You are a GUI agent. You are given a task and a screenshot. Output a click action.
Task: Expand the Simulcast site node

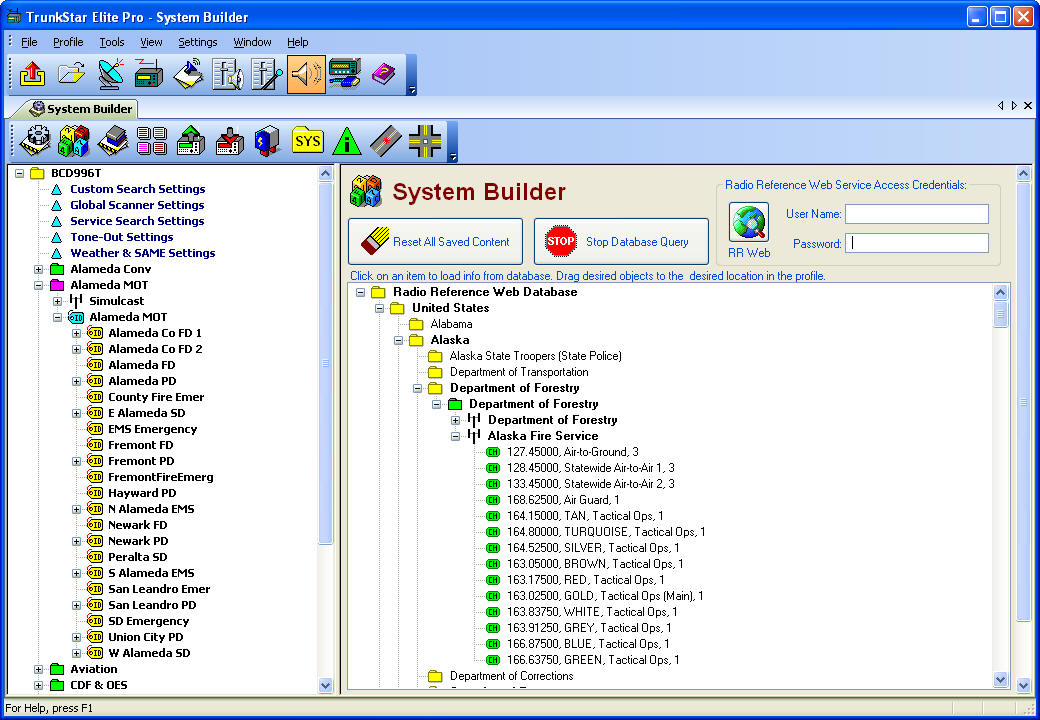58,301
